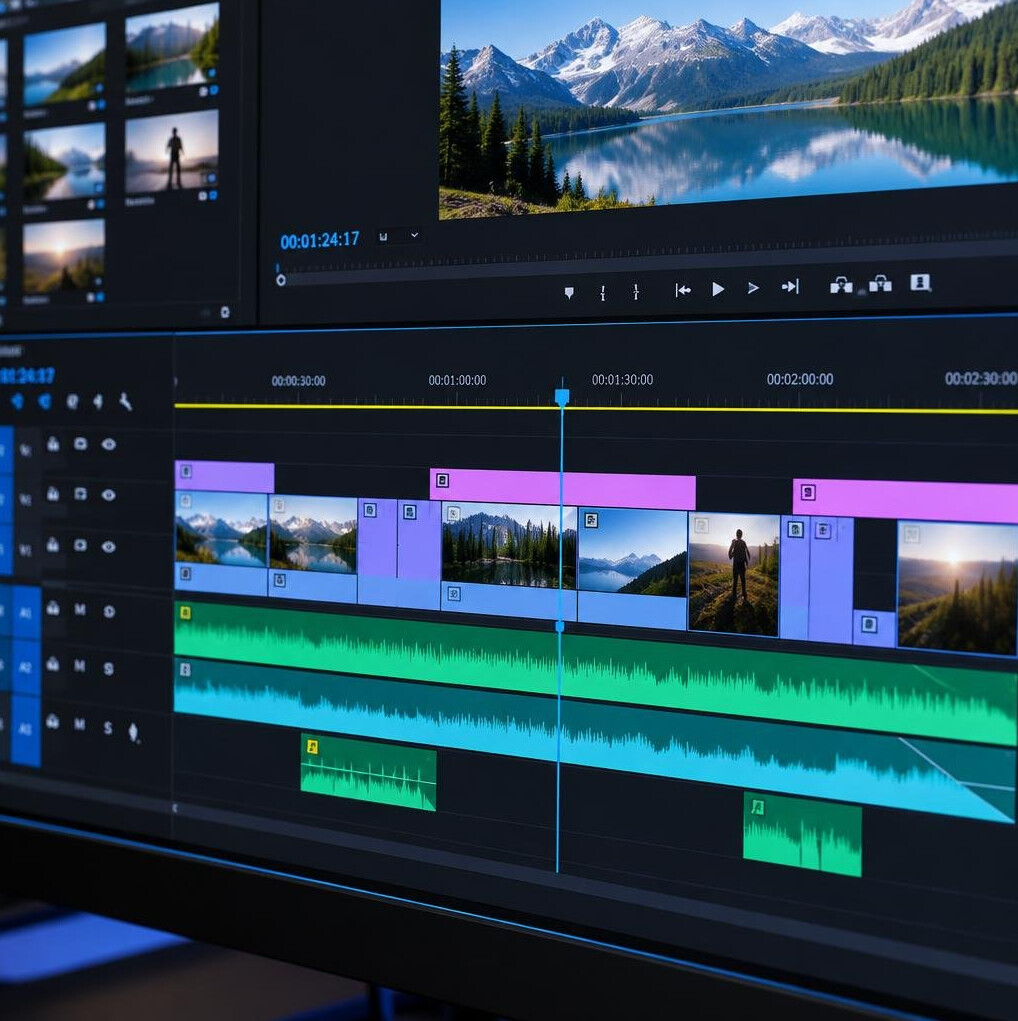This screenshot has width=1018, height=1021.
Task: Toggle the V2 track eye icon
Action: 109,495
